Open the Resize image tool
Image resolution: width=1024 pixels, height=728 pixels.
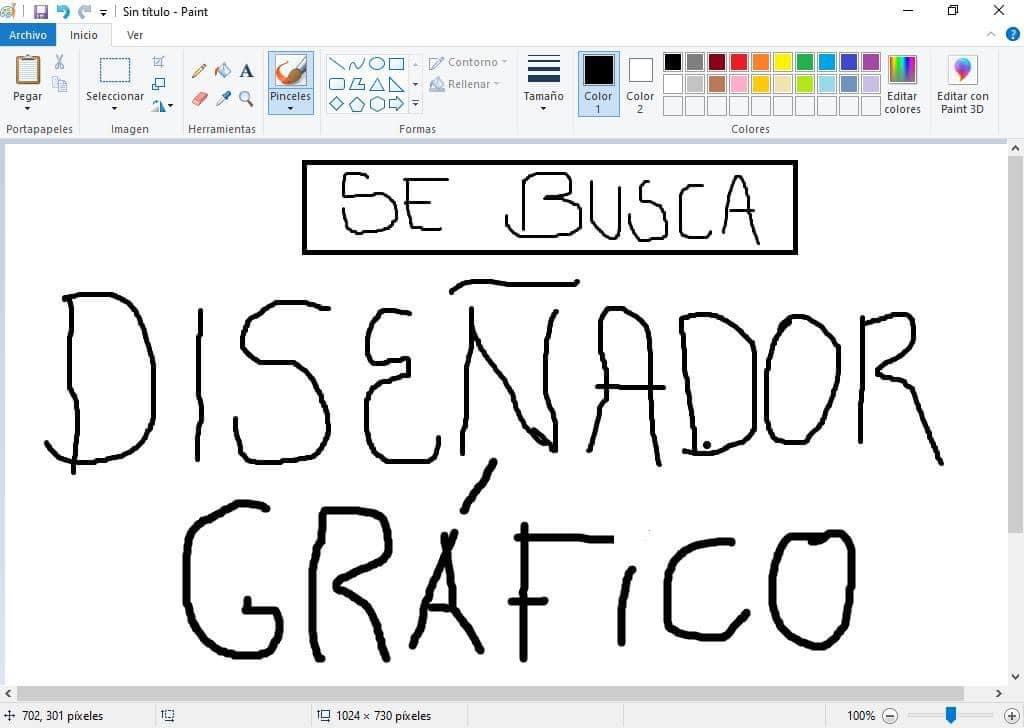159,84
